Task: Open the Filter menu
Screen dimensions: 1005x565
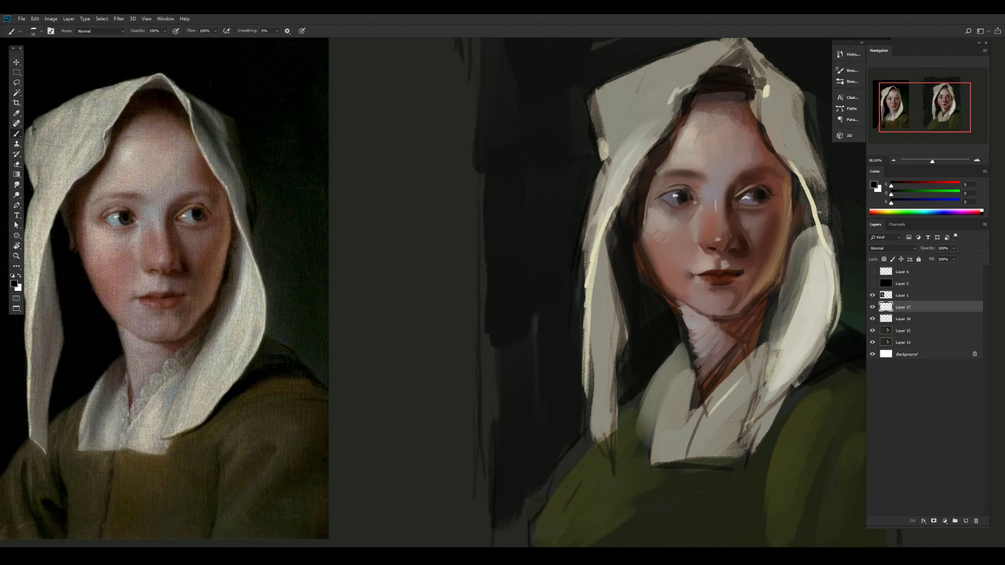Action: (x=119, y=19)
